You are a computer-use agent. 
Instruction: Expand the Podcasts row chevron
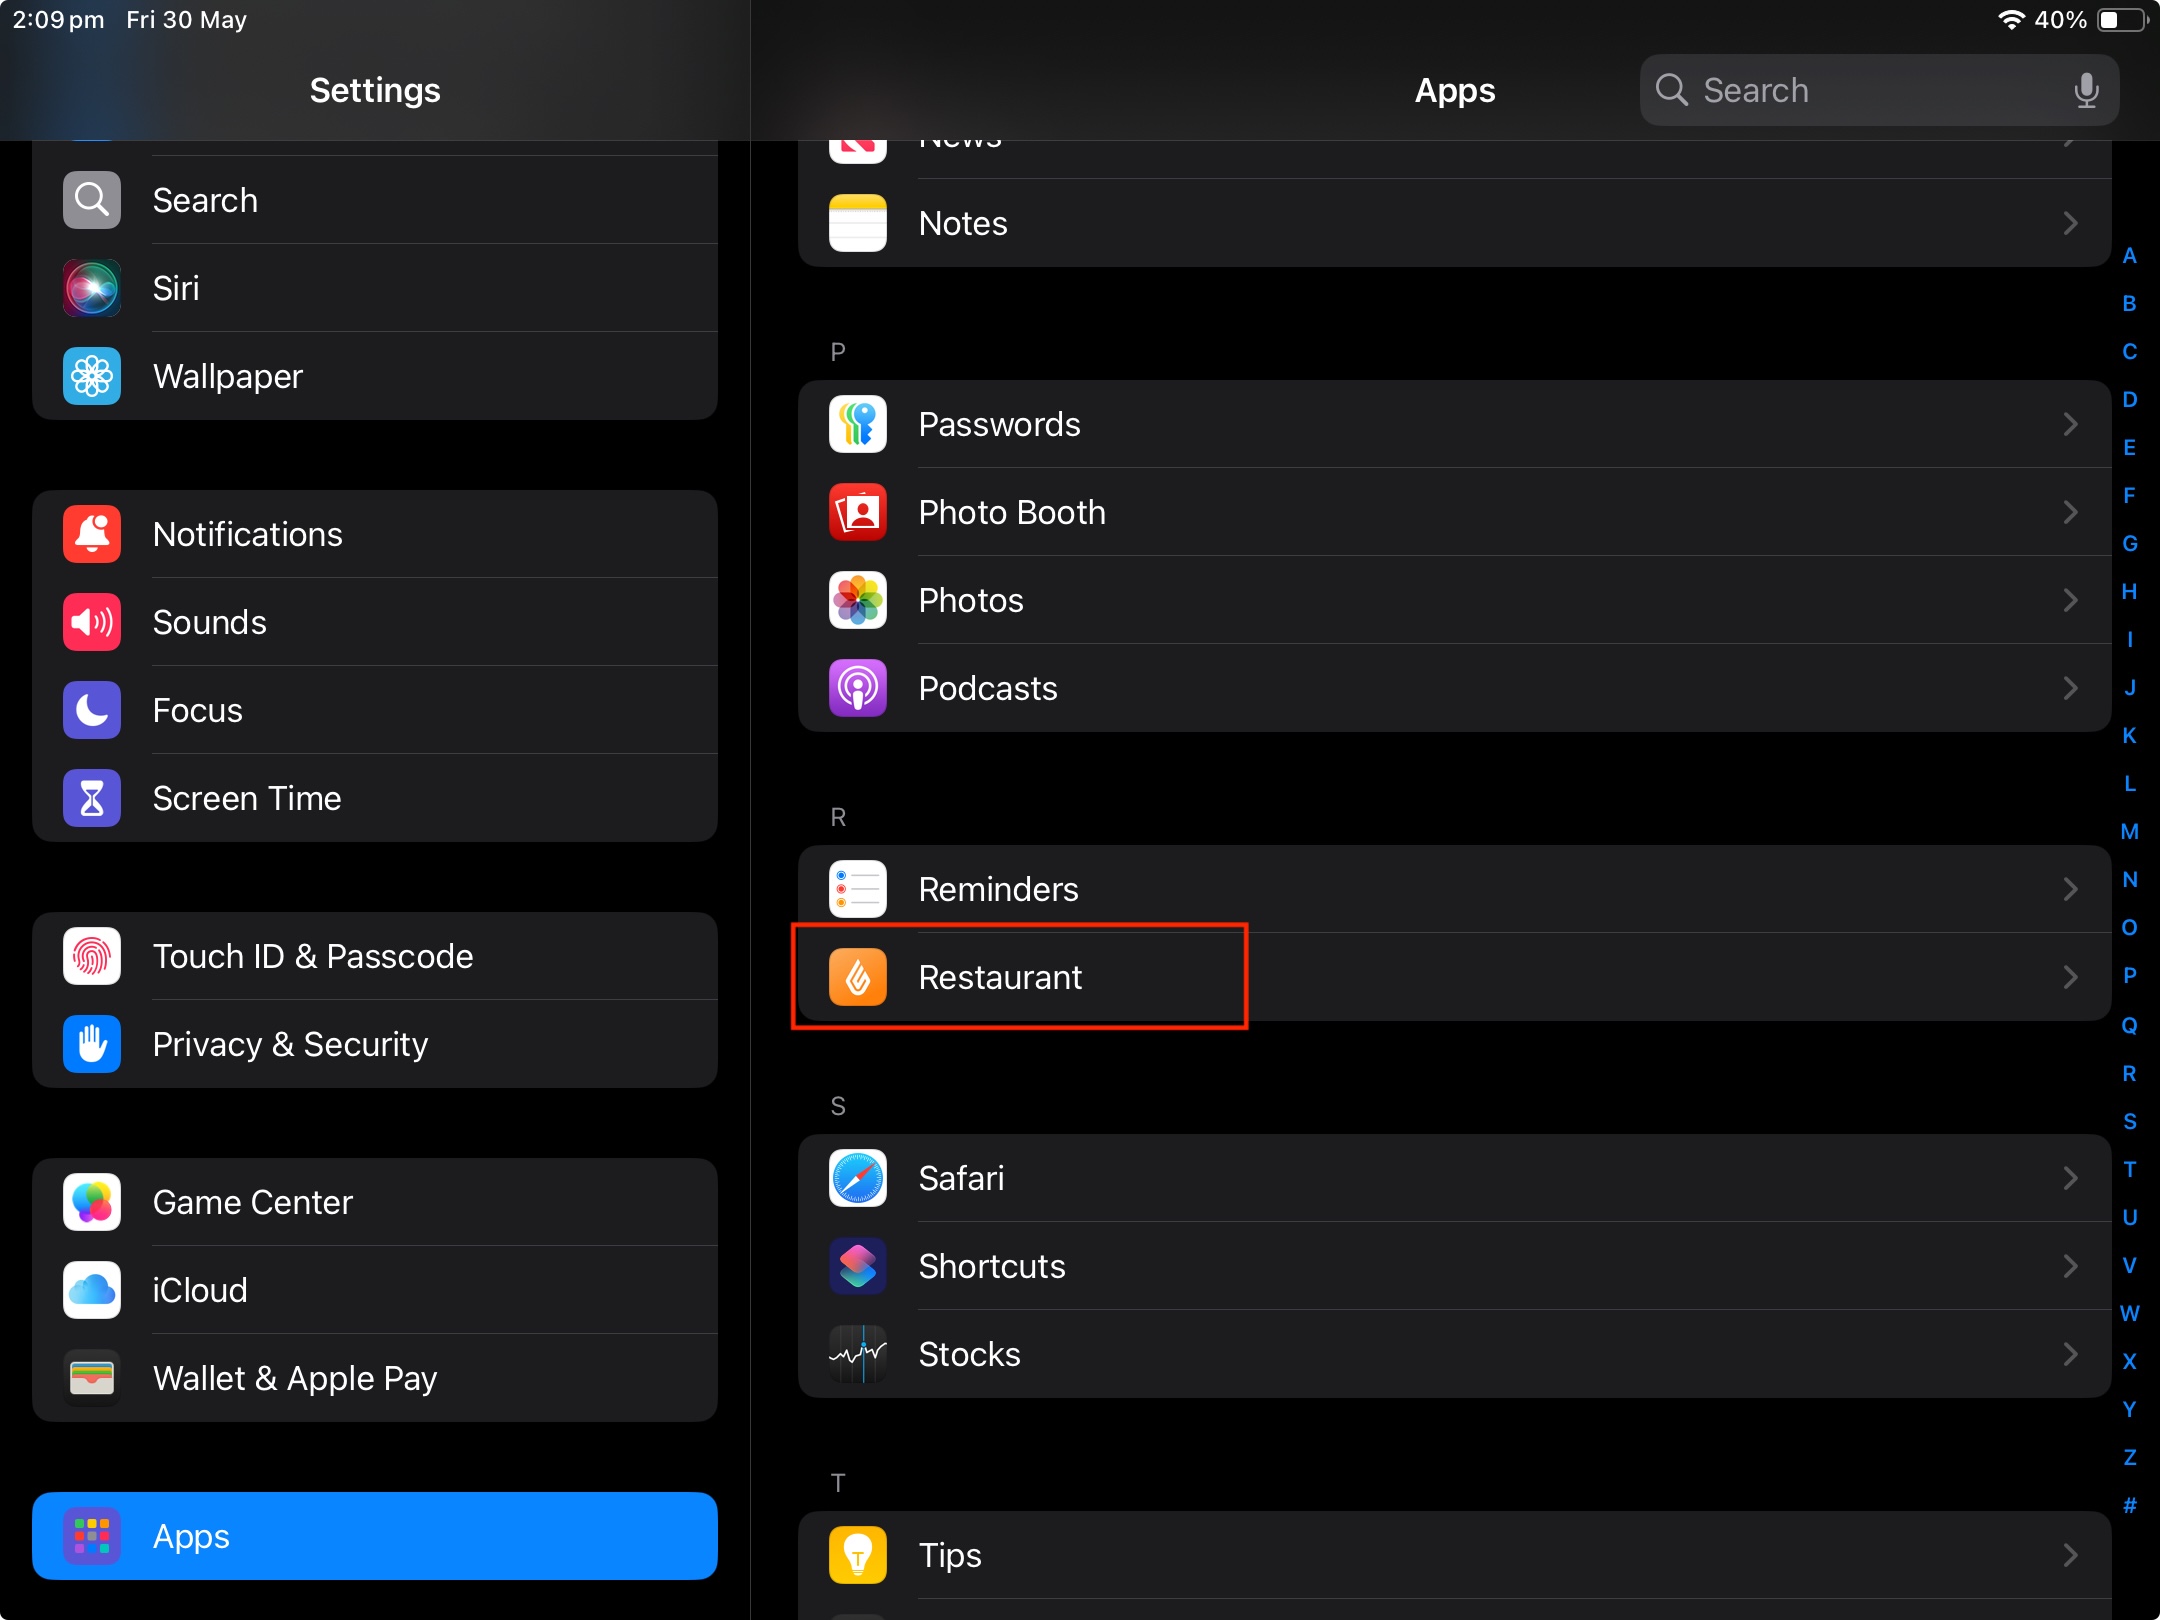[2071, 688]
